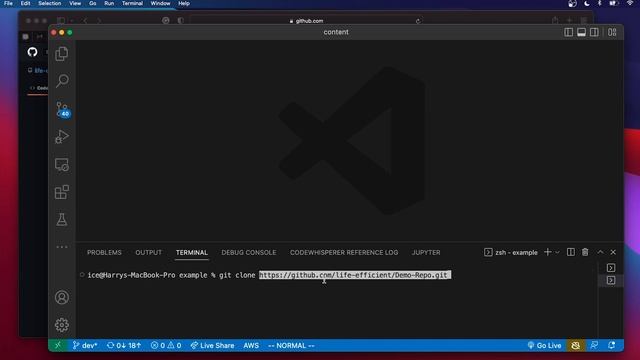Screen dimensions: 640x360
Task: Open the View menu
Action: point(75,3)
